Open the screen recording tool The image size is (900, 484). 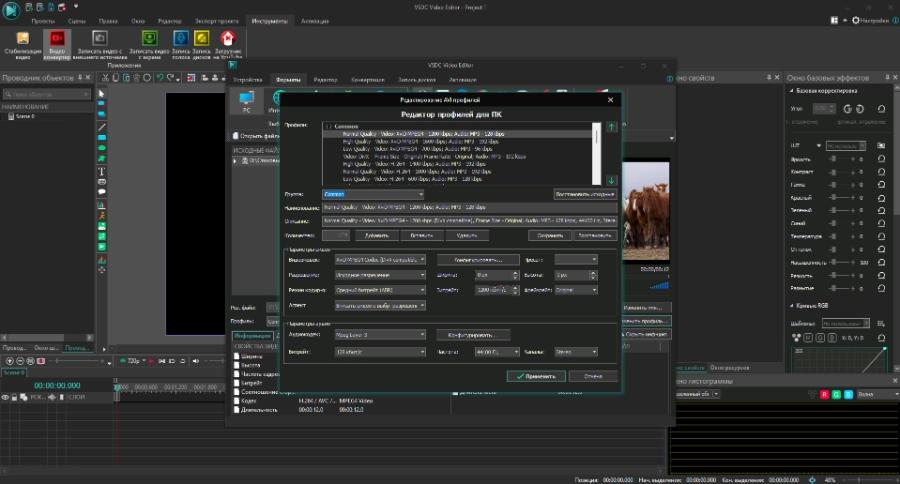click(x=149, y=45)
